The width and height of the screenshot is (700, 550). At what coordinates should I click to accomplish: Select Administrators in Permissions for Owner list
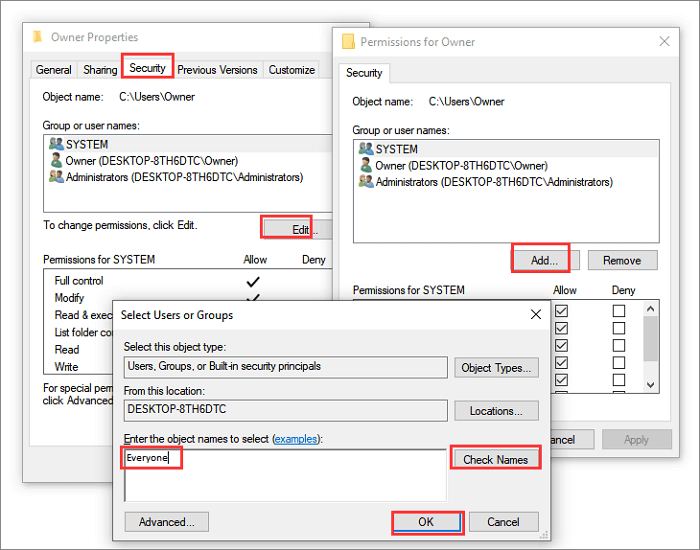pyautogui.click(x=493, y=182)
